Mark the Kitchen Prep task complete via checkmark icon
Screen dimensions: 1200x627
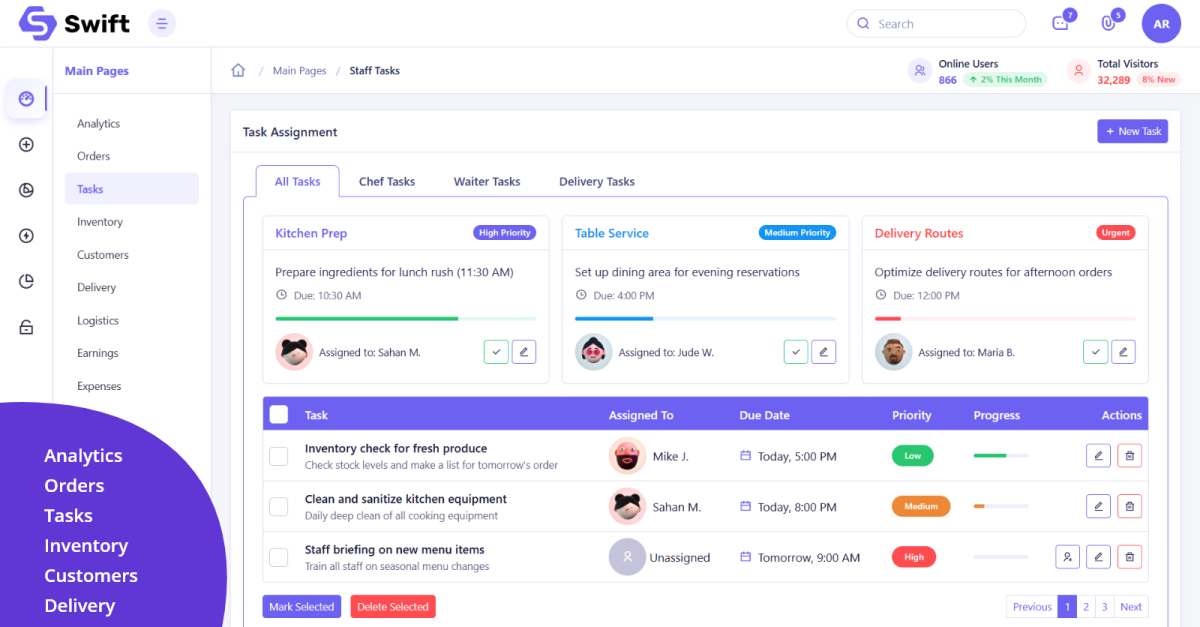[496, 351]
